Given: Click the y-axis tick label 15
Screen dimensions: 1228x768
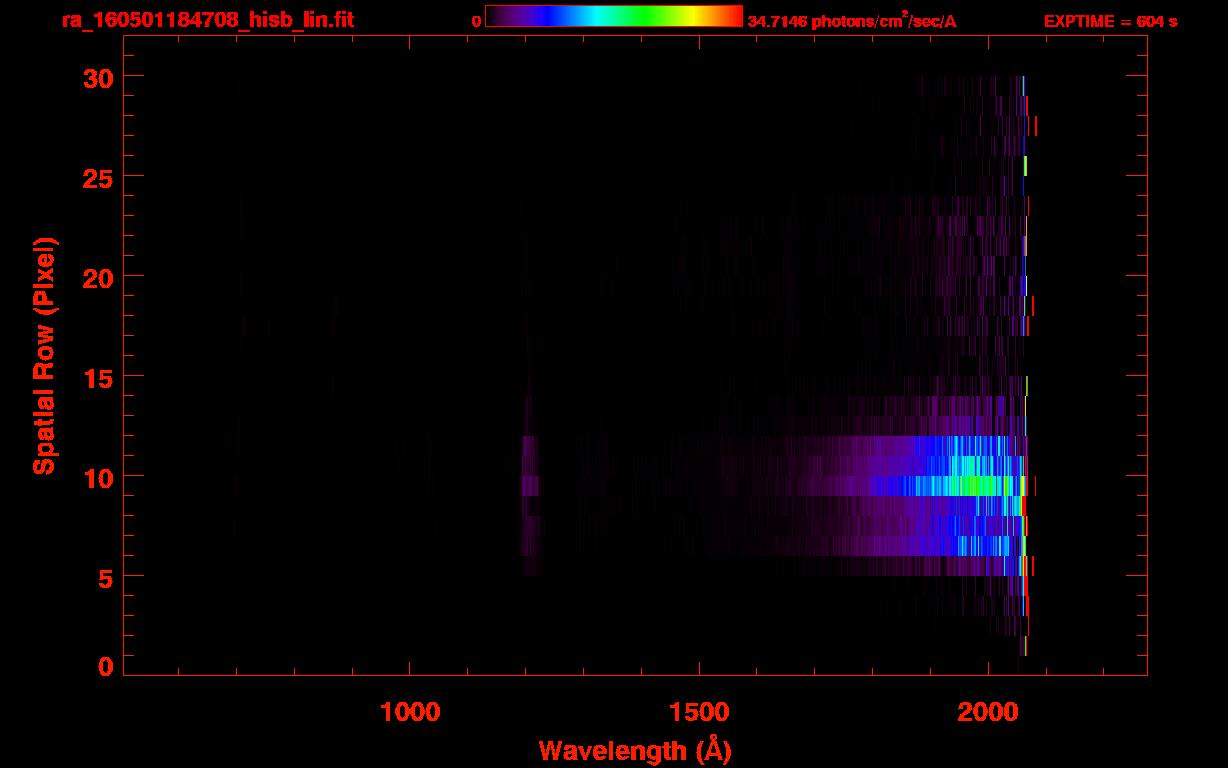Looking at the screenshot, I should click(99, 377).
